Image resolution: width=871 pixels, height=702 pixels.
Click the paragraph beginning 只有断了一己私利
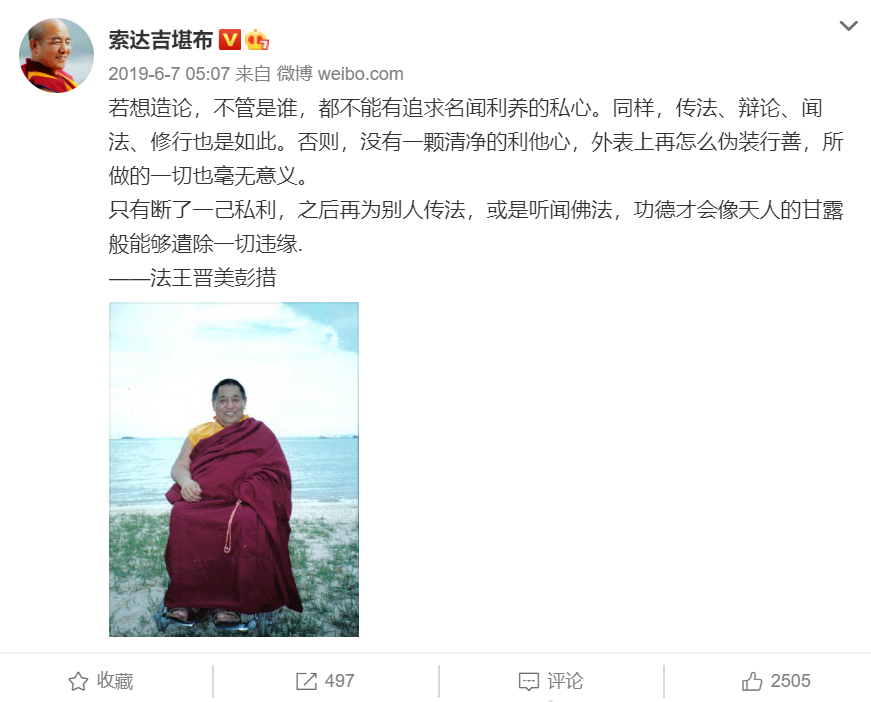pos(476,227)
